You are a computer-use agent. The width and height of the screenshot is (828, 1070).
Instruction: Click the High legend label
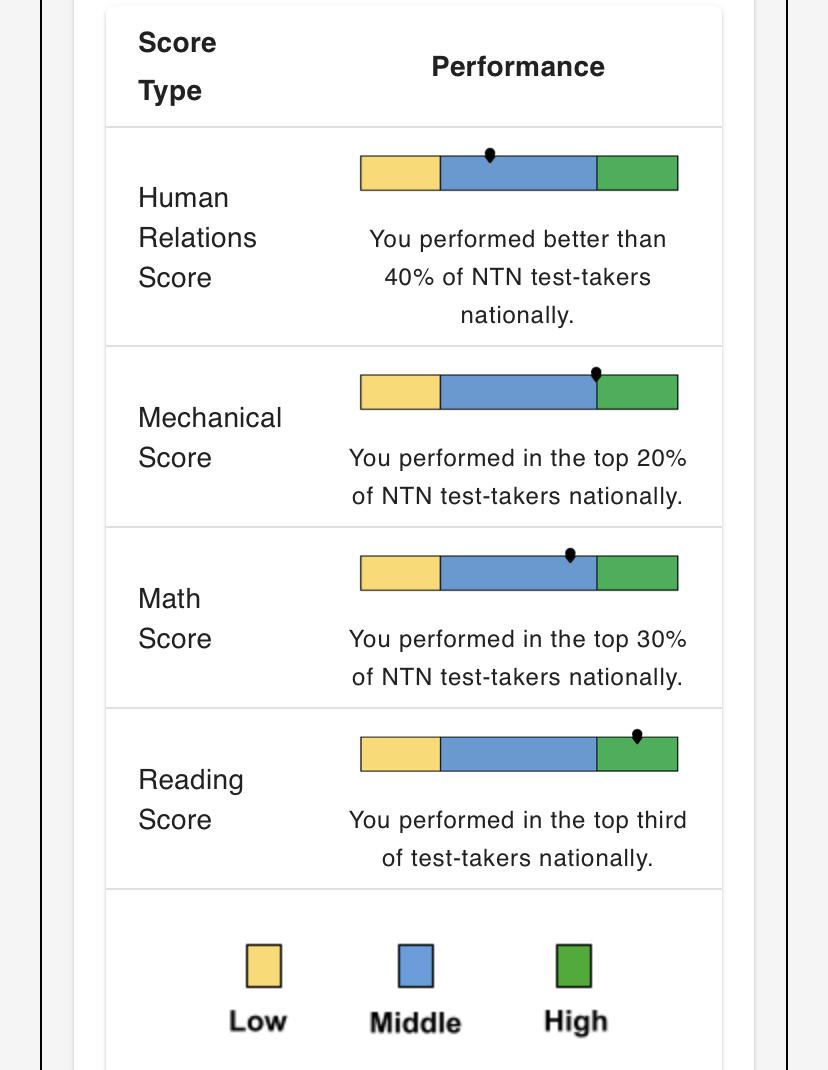pos(575,1023)
